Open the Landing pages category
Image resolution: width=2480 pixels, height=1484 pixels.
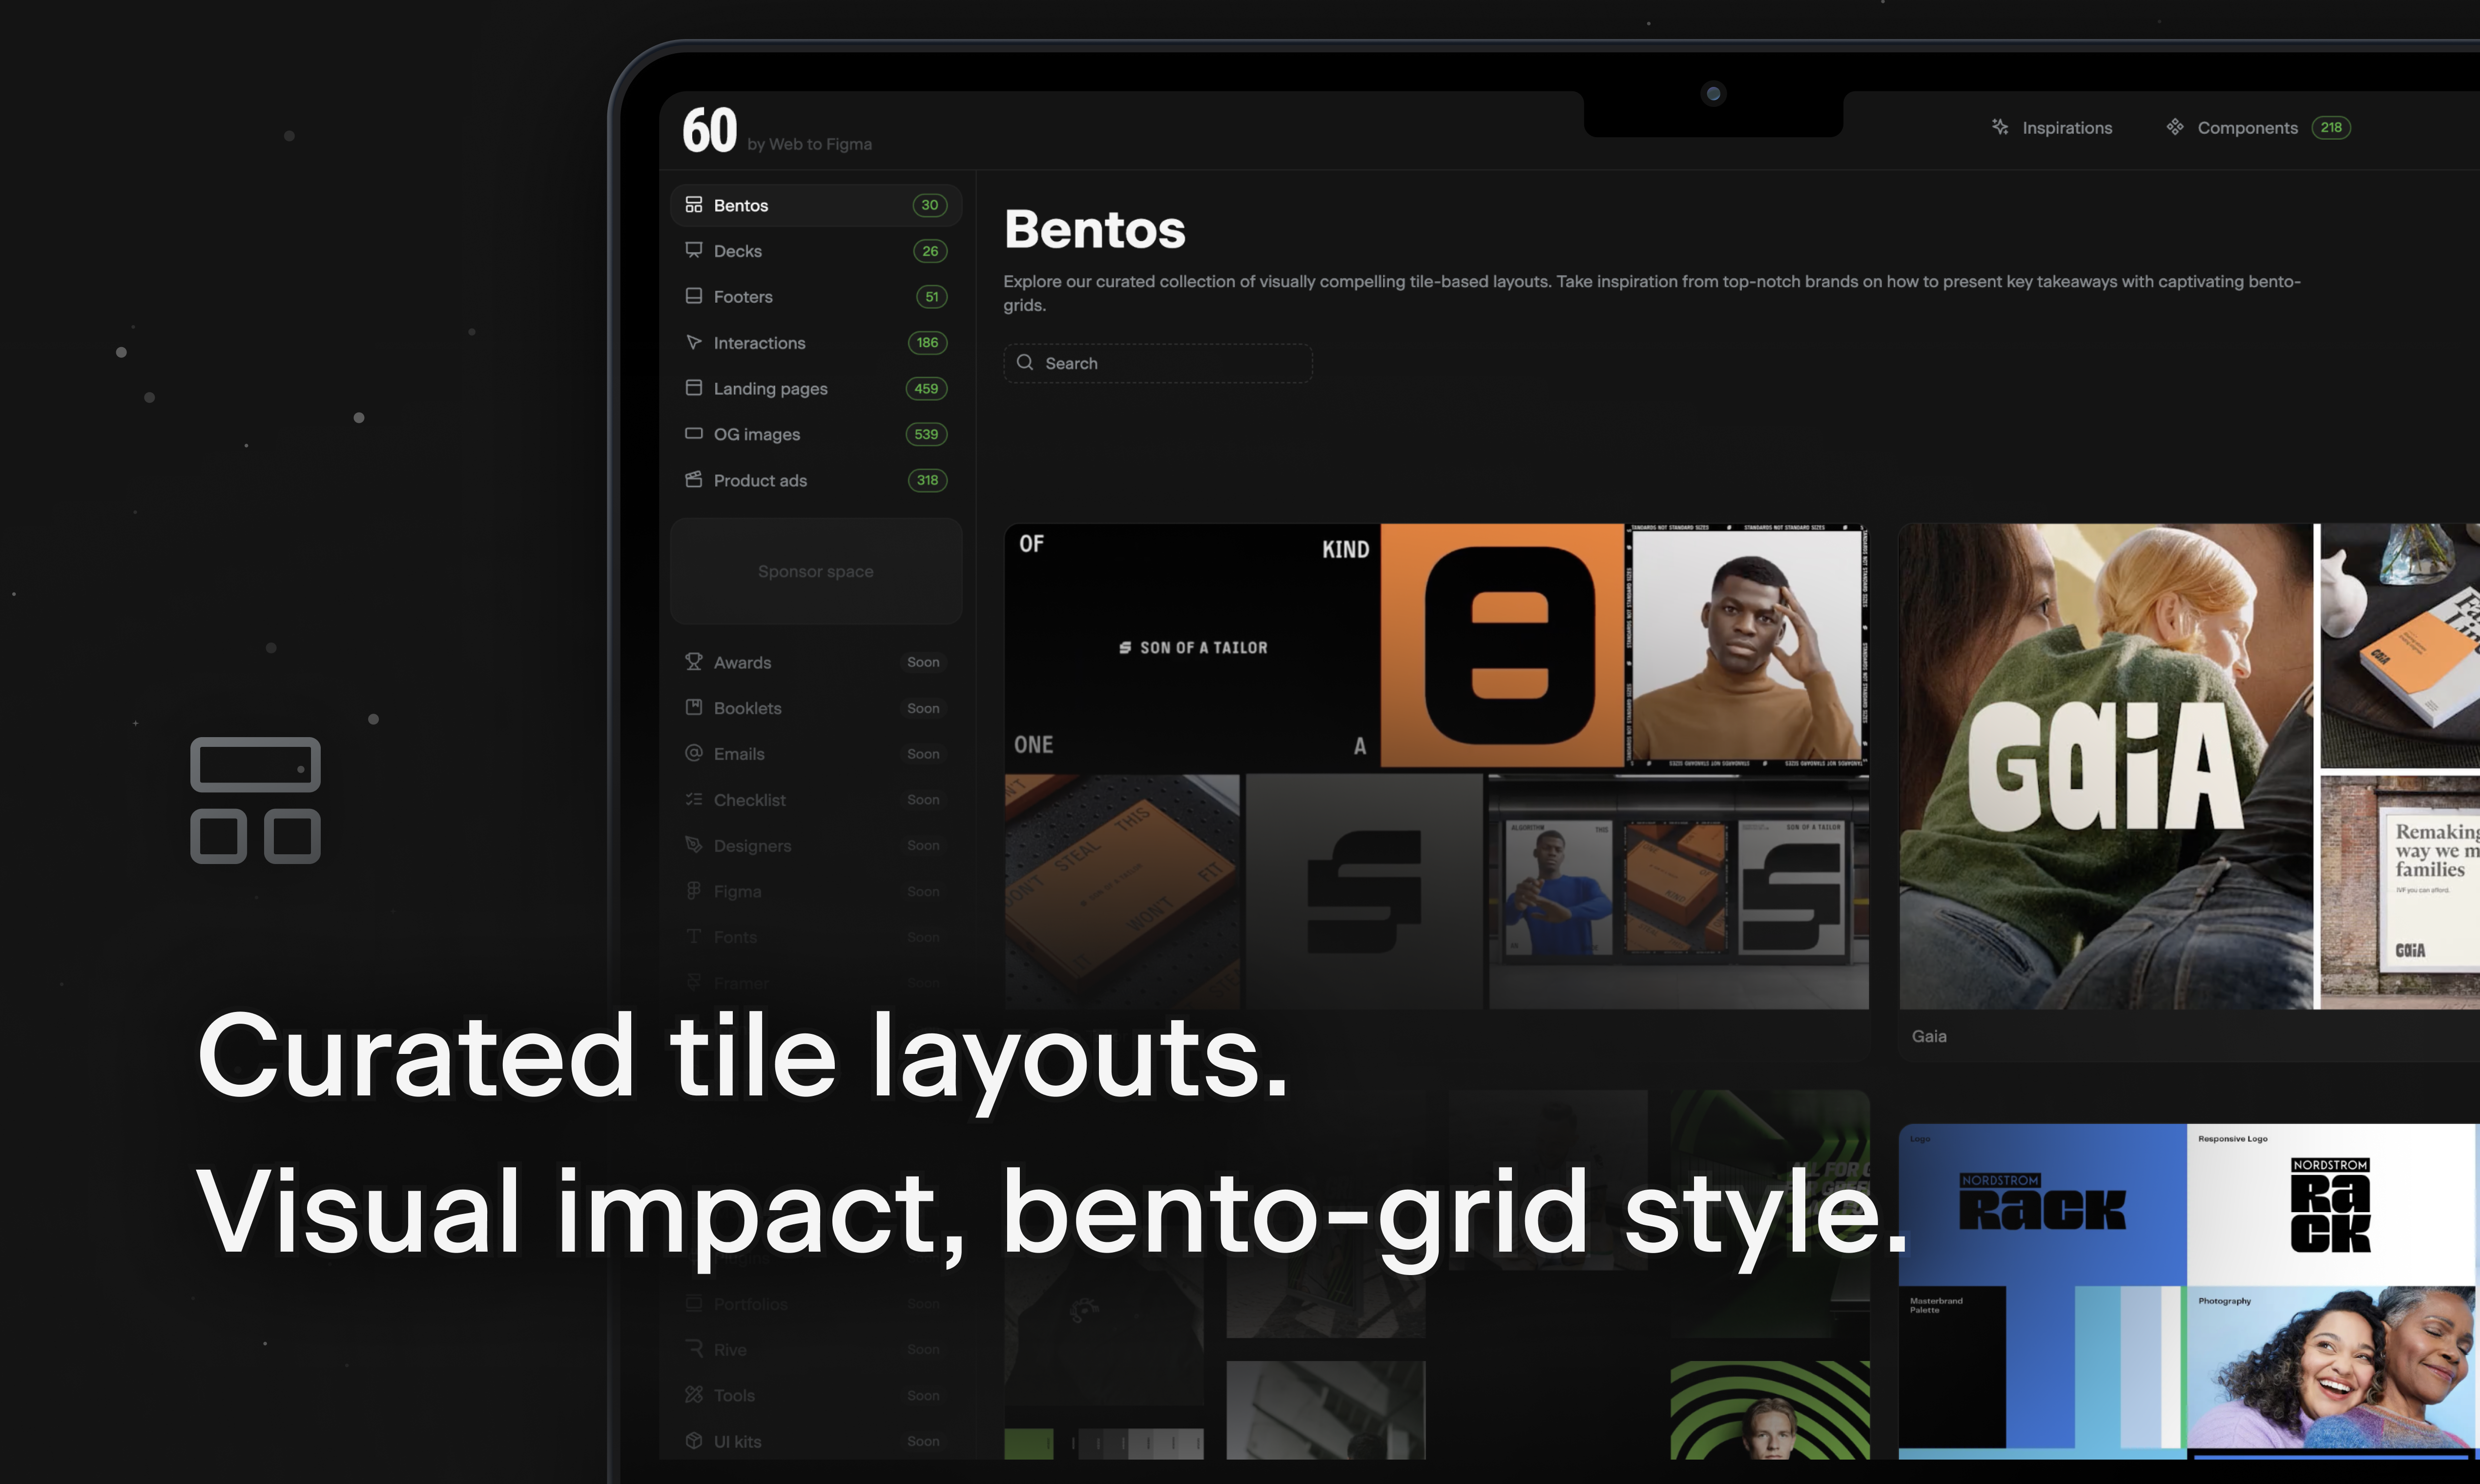point(815,389)
